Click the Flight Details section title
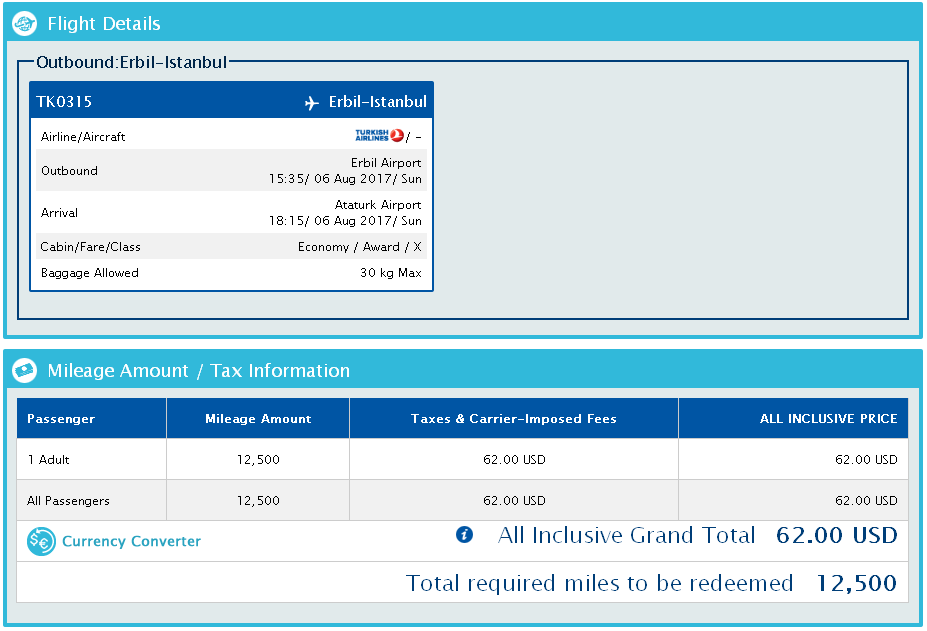The image size is (927, 631). coord(104,24)
